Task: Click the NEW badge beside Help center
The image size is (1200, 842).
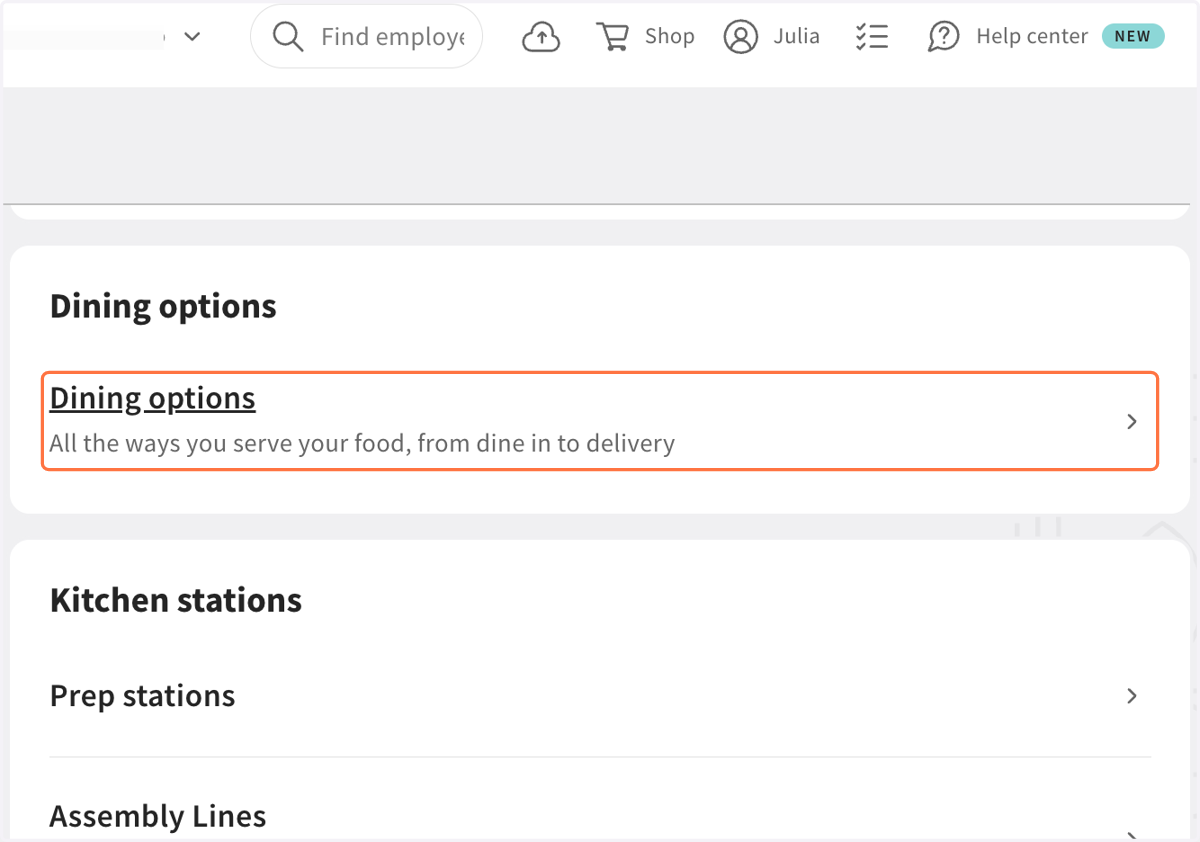Action: point(1133,37)
